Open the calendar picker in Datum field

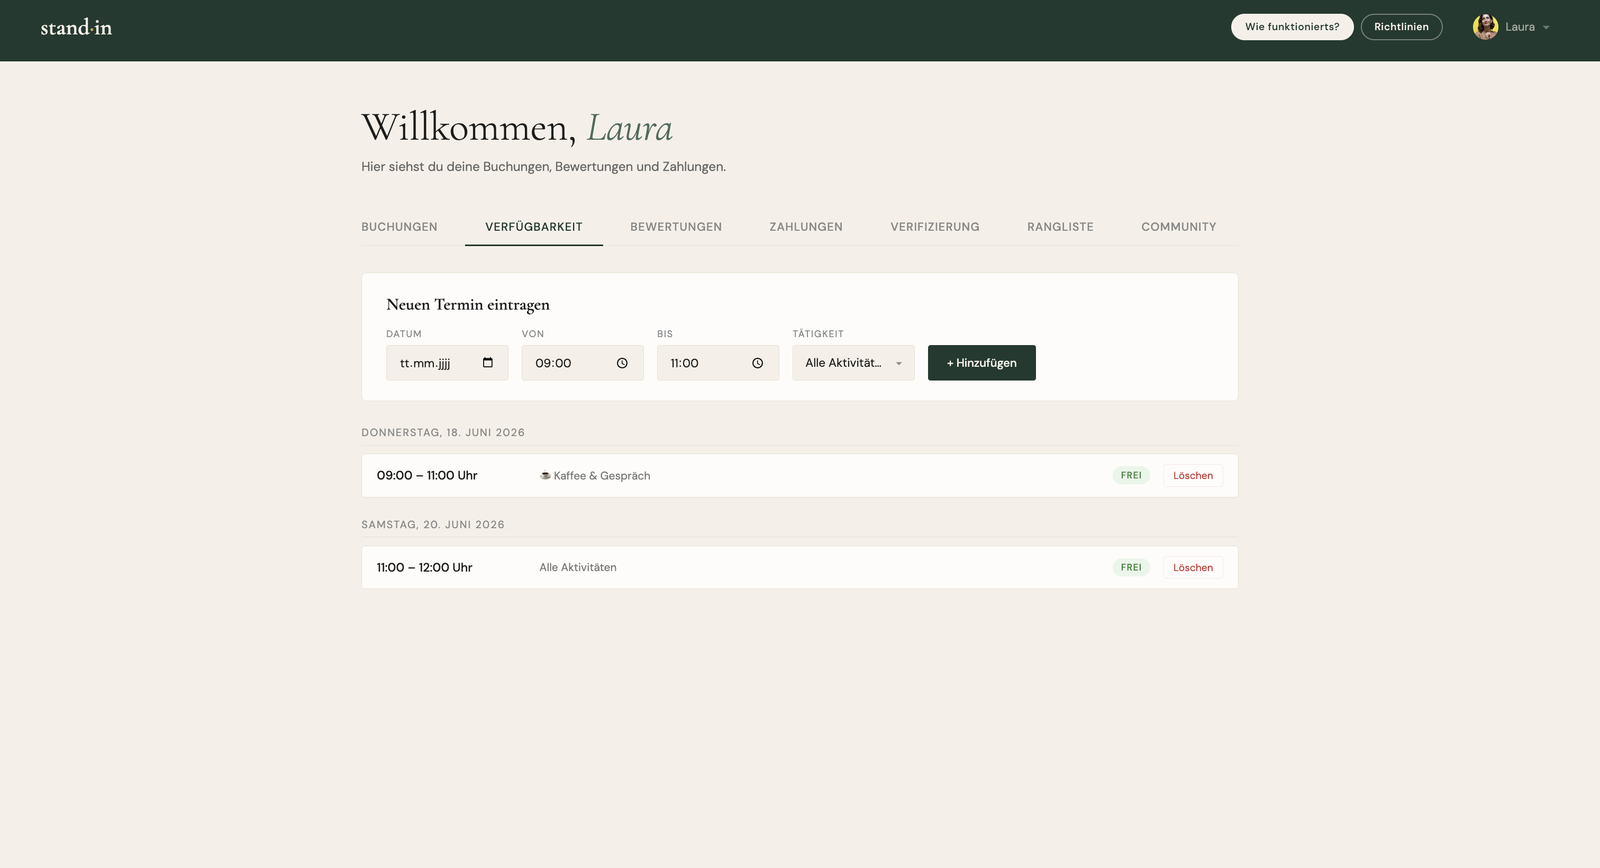point(488,363)
